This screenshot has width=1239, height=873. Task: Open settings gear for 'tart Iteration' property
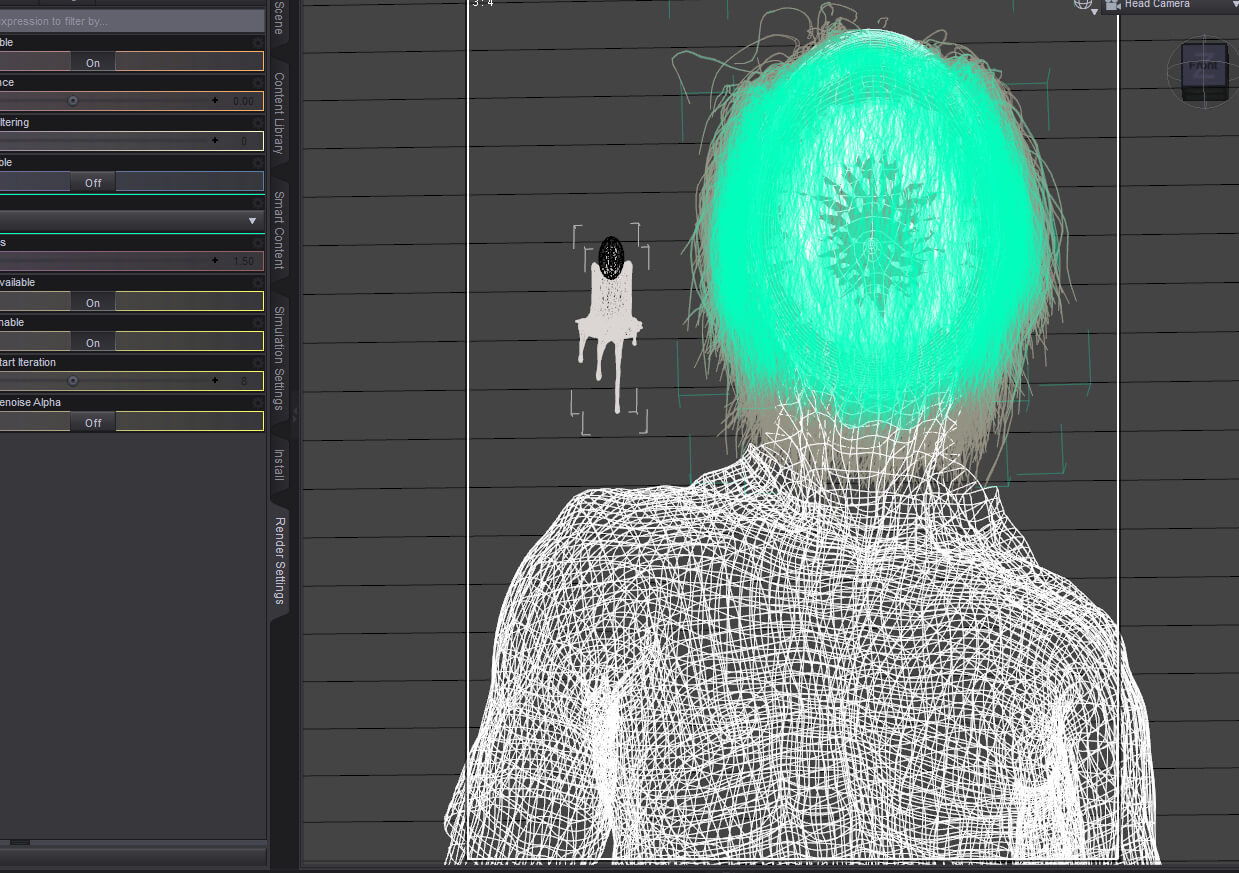[258, 363]
